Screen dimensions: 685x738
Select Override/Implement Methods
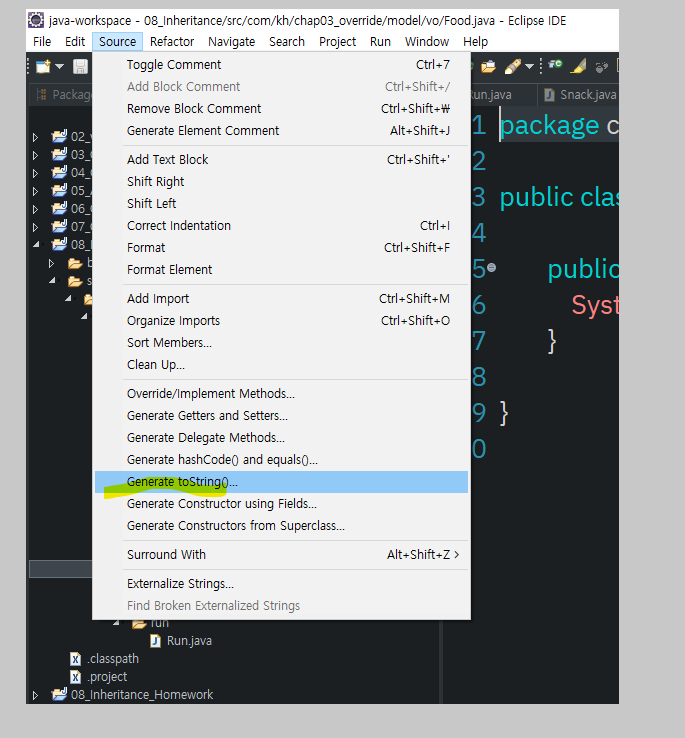coord(281,394)
